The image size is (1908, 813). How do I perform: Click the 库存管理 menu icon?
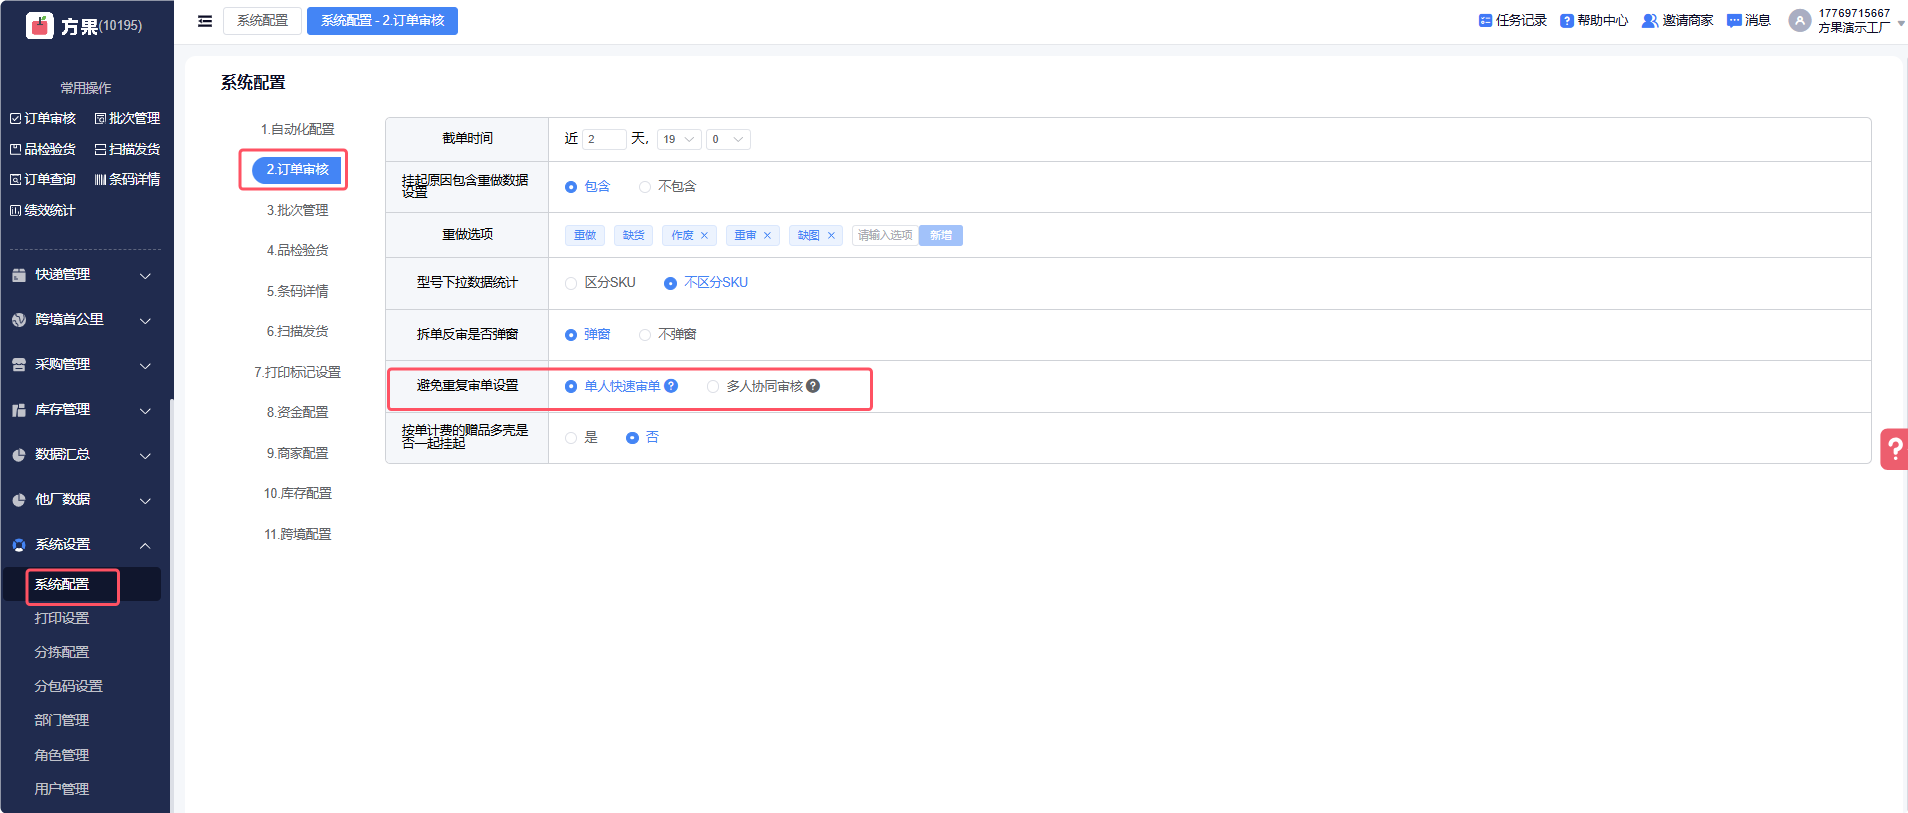point(19,410)
